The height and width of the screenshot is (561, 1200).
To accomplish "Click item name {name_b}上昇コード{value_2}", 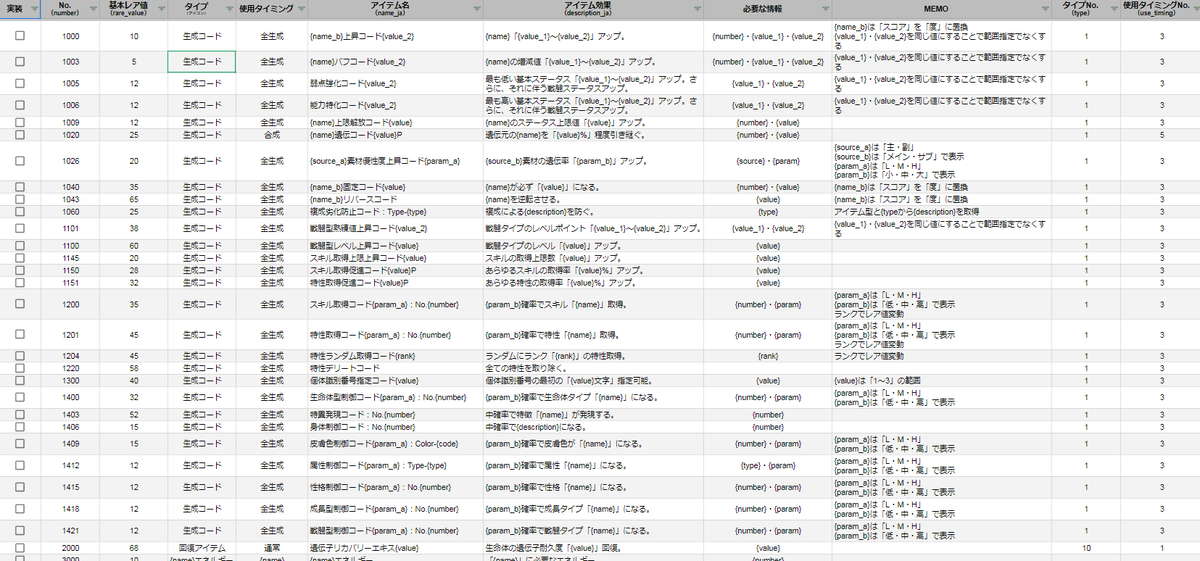I will [362, 36].
